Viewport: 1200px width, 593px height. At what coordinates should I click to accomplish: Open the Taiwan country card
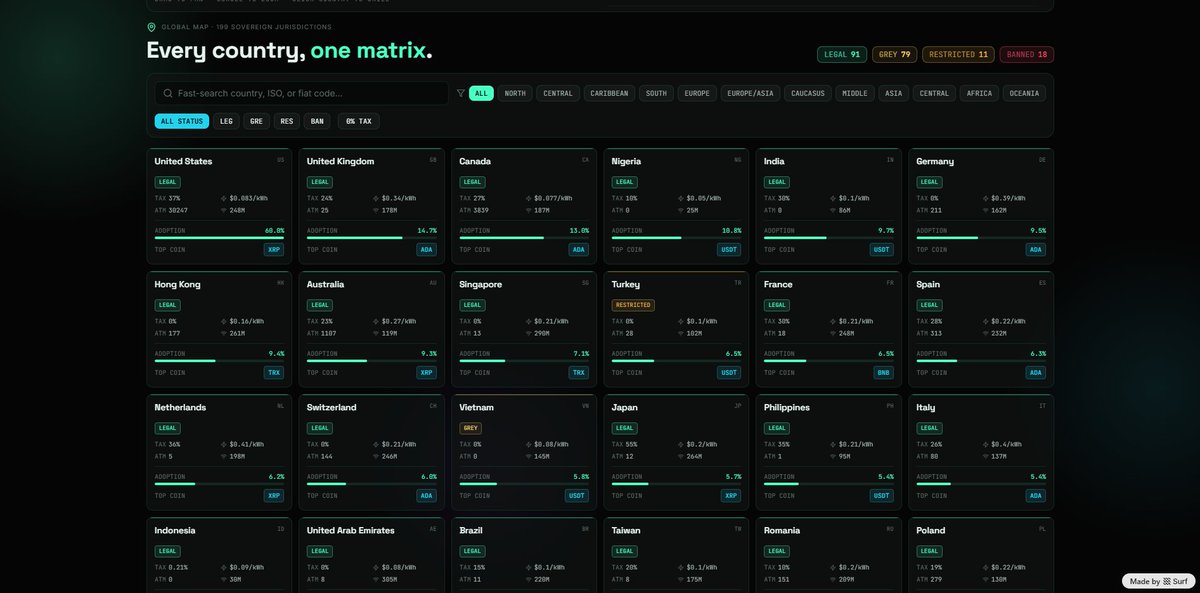tap(676, 555)
